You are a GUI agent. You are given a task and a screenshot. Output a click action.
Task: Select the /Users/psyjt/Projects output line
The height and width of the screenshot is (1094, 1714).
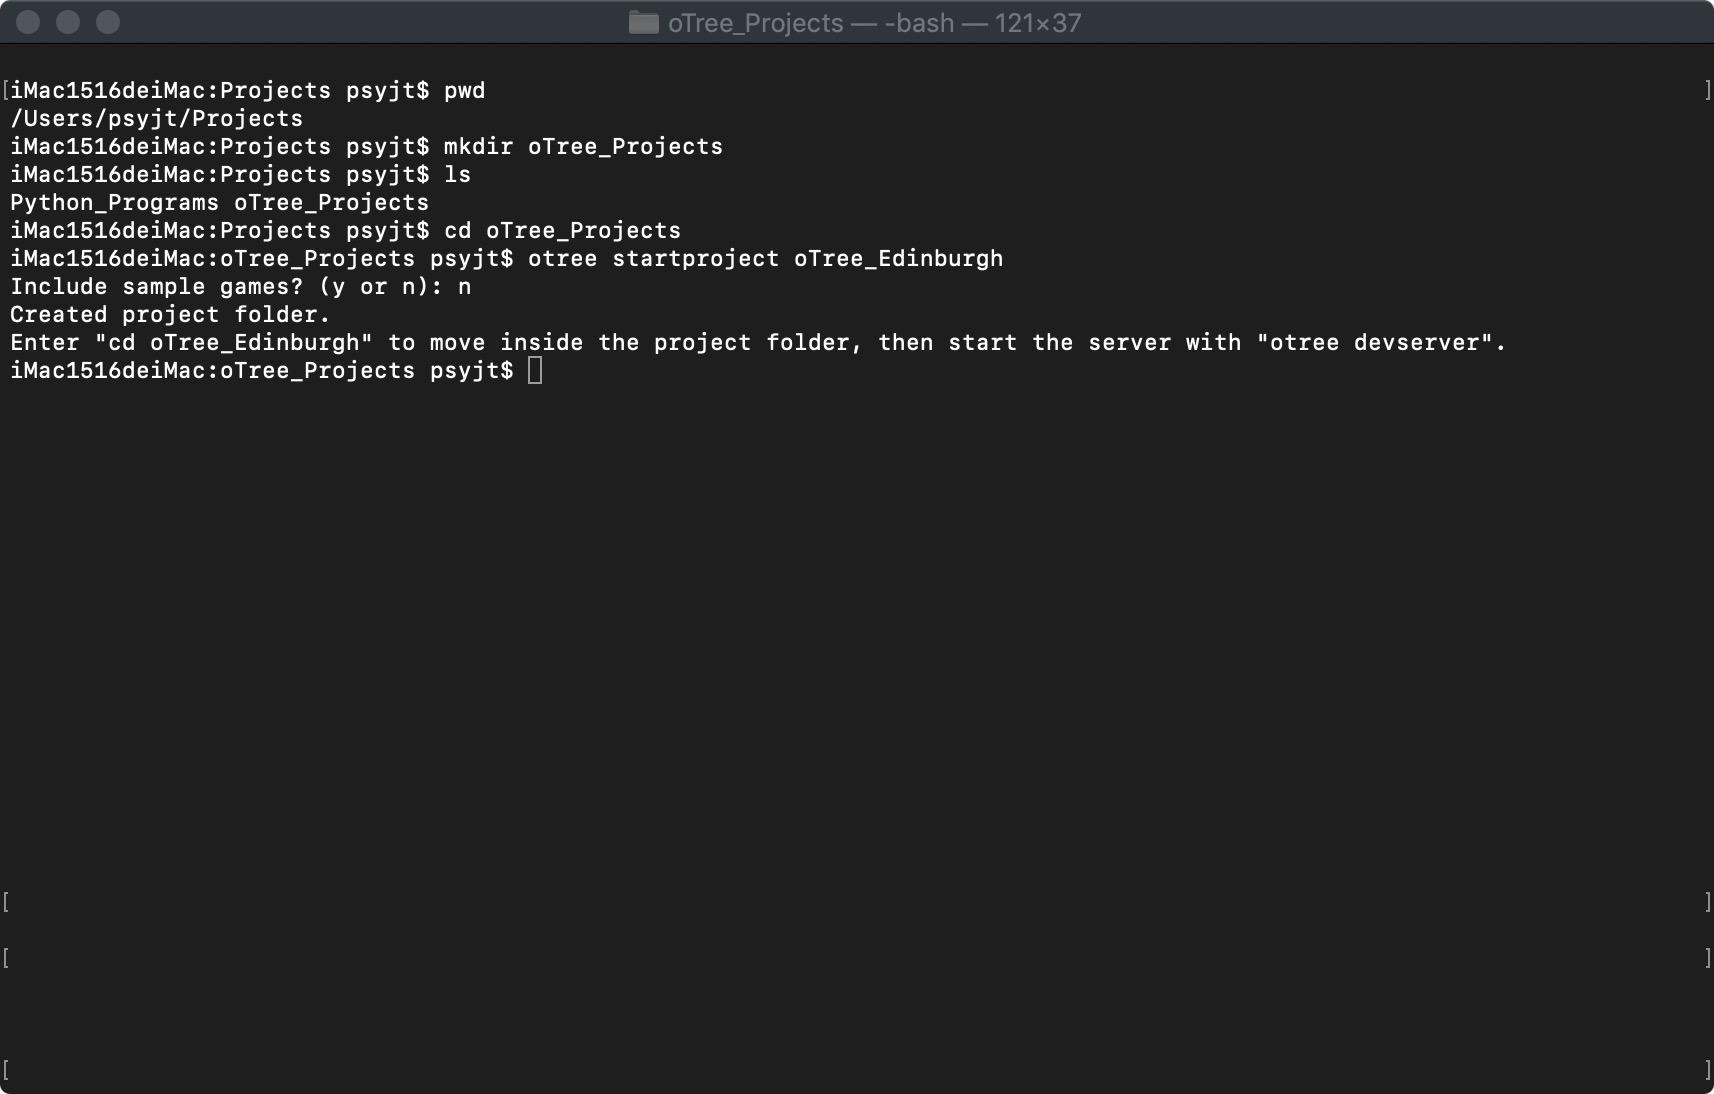click(157, 118)
